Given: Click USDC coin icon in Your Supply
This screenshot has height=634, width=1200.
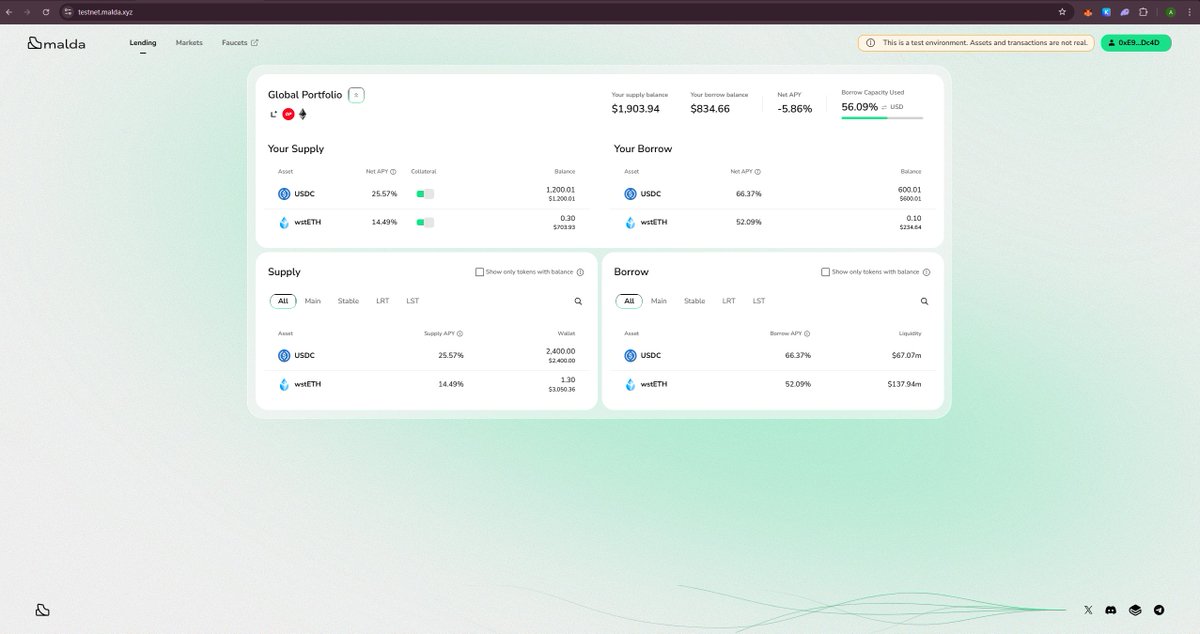Looking at the screenshot, I should (284, 194).
